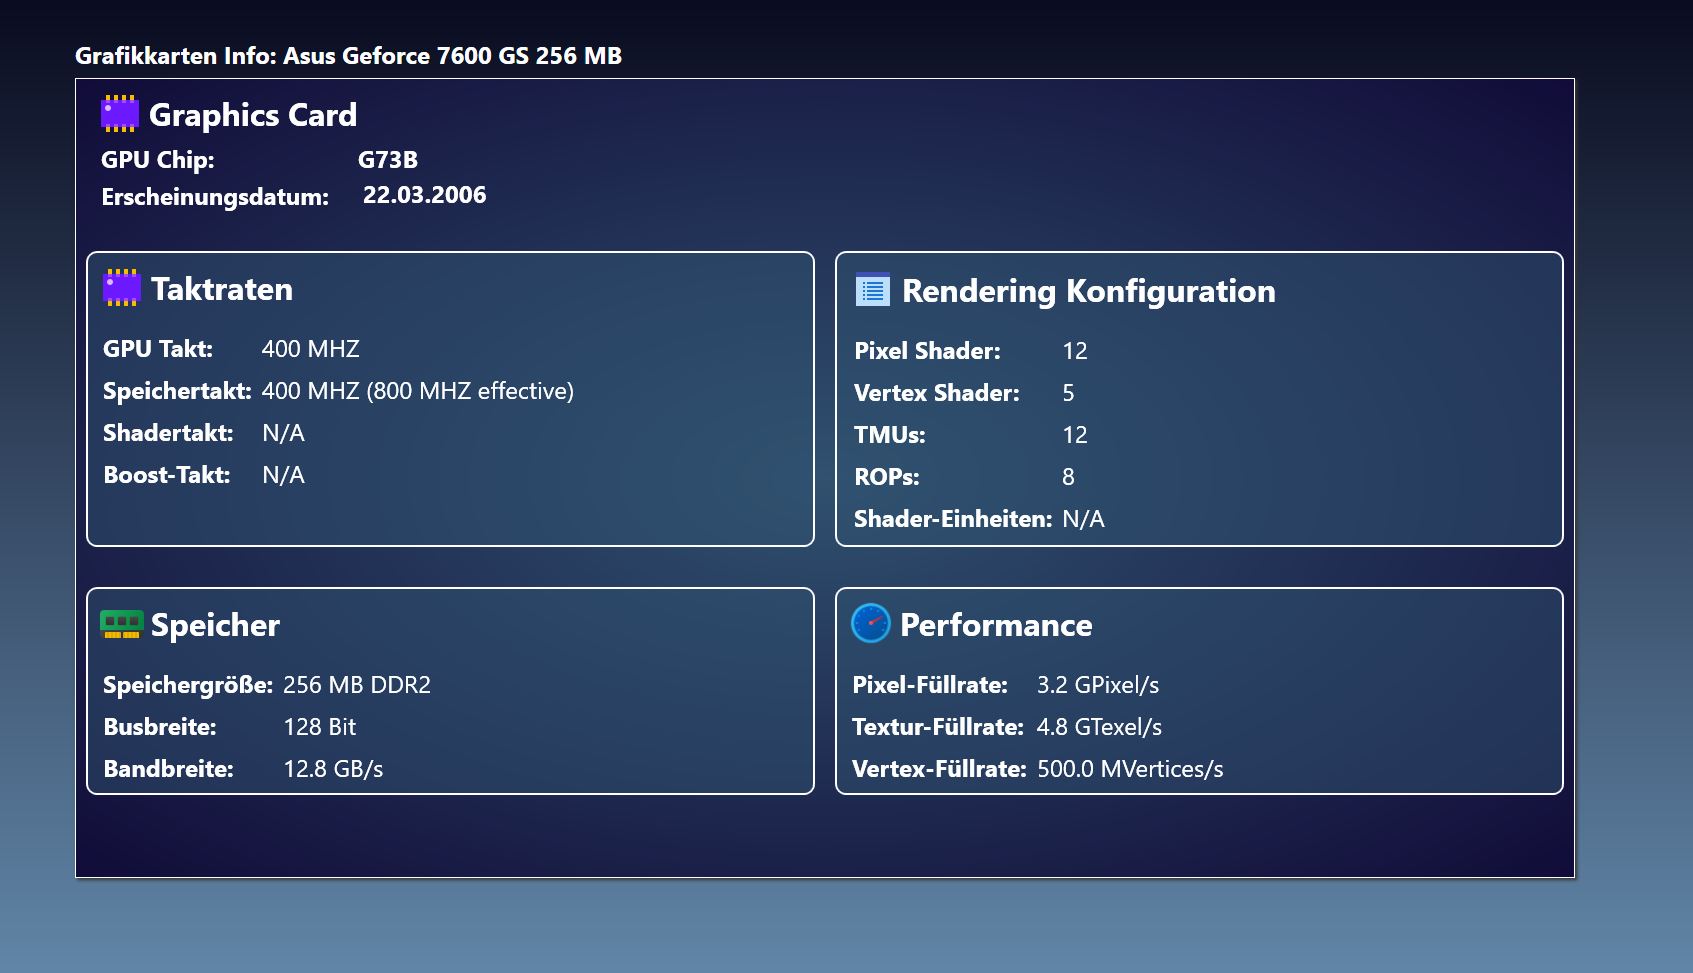Click the Boost-Takt label
This screenshot has width=1693, height=973.
tap(167, 475)
